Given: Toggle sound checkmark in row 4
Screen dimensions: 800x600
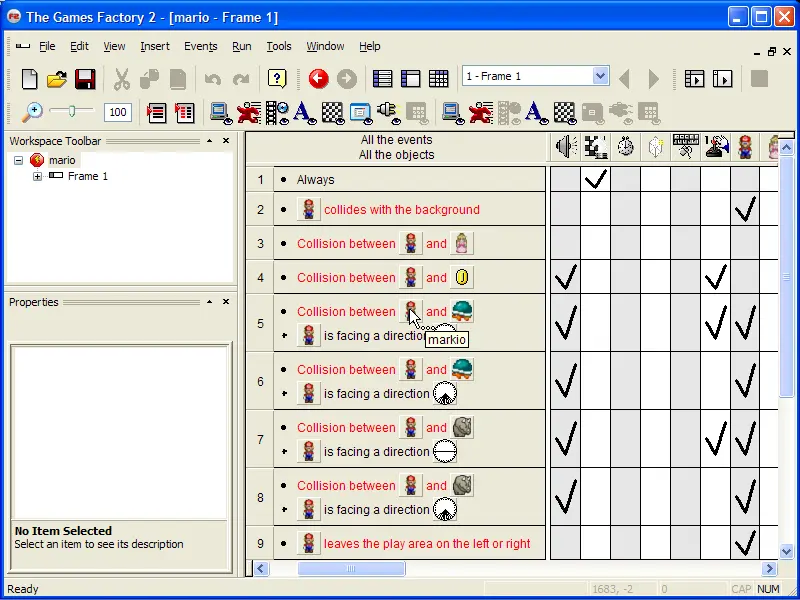Looking at the screenshot, I should click(565, 277).
